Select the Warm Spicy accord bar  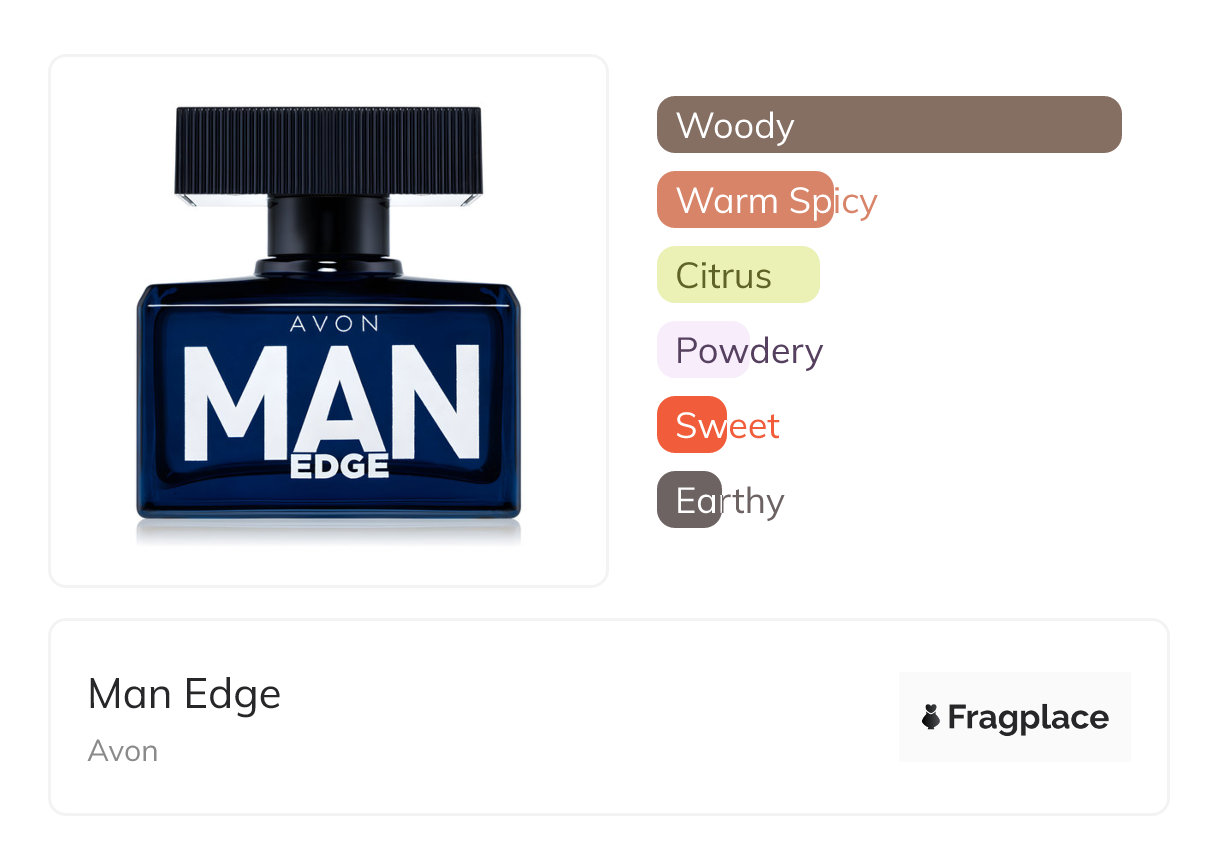coord(745,200)
